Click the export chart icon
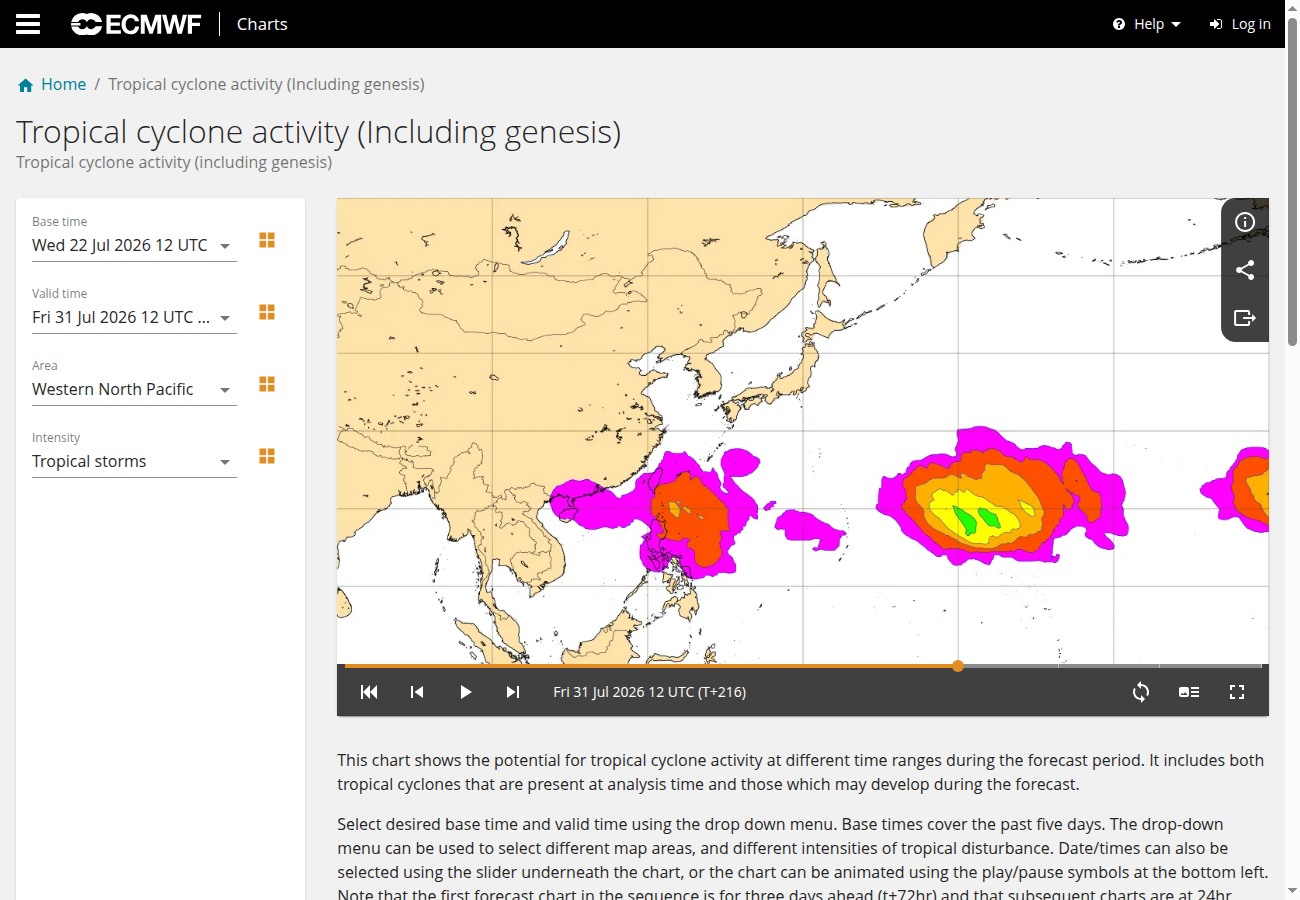Image resolution: width=1300 pixels, height=900 pixels. tap(1245, 318)
